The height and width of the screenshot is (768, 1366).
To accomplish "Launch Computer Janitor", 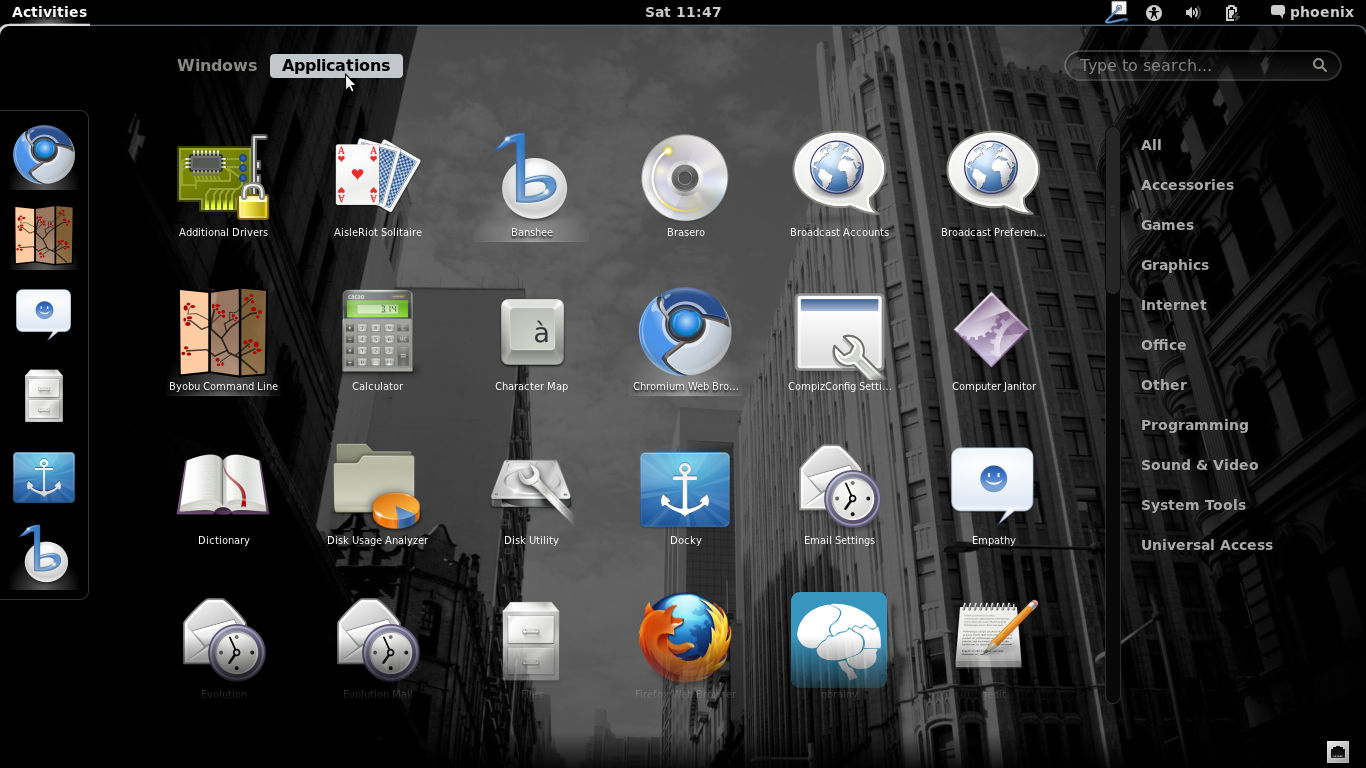I will (993, 341).
